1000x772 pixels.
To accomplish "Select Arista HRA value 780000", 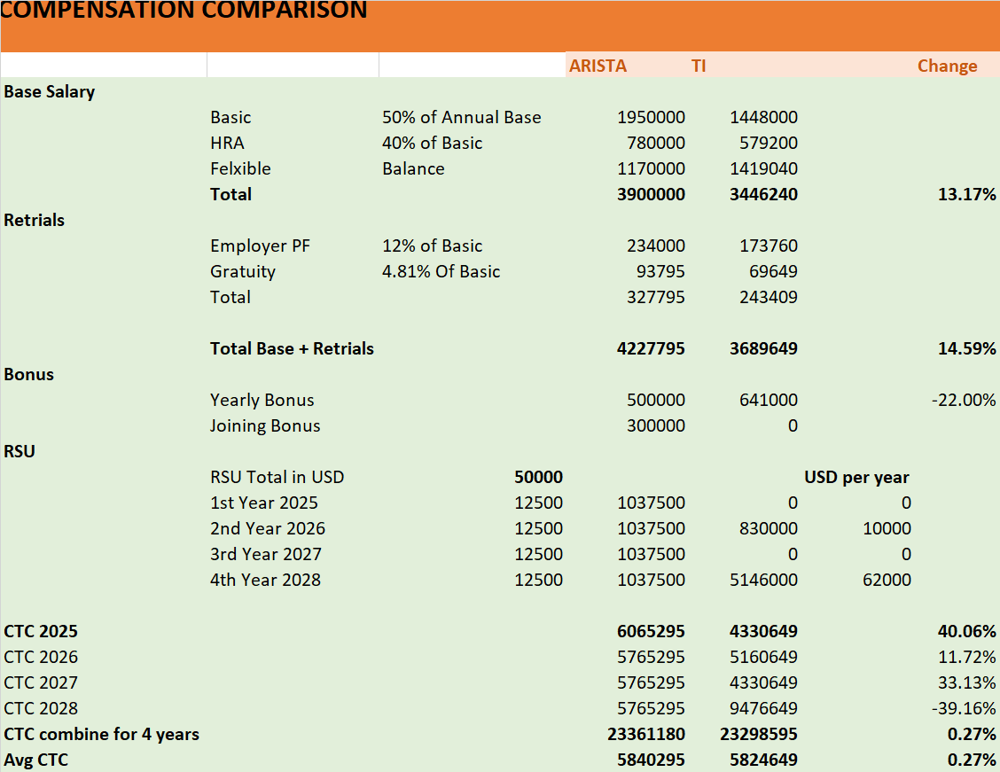I will tap(656, 143).
